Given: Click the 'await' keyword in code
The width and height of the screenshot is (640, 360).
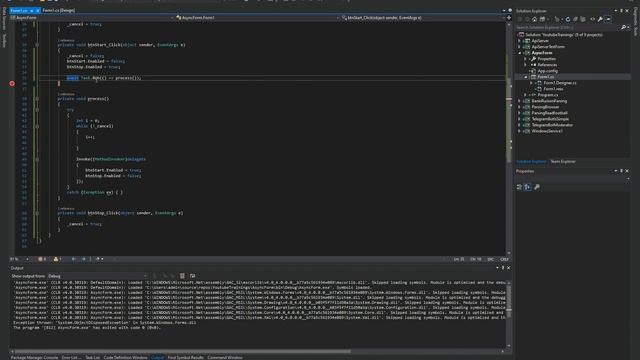Looking at the screenshot, I should 72,78.
